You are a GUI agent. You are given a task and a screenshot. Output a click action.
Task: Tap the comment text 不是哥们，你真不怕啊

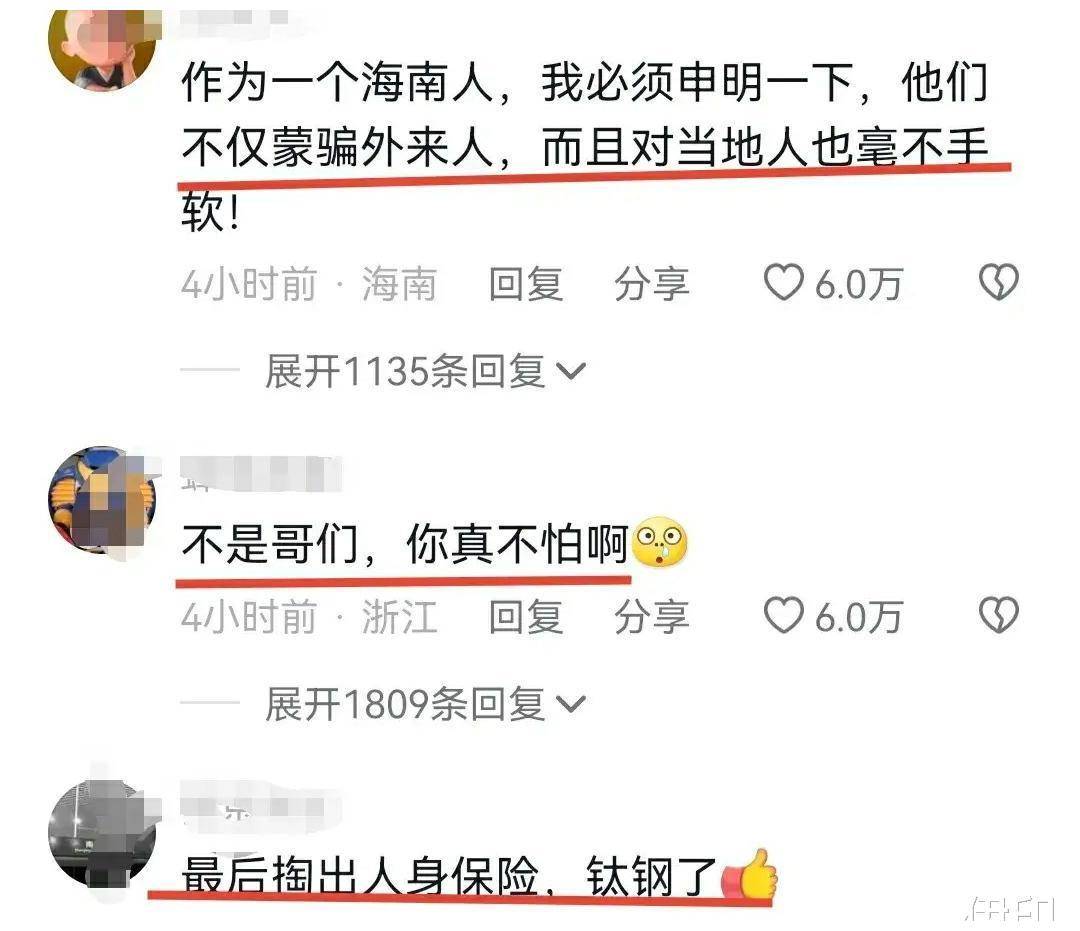click(x=405, y=544)
